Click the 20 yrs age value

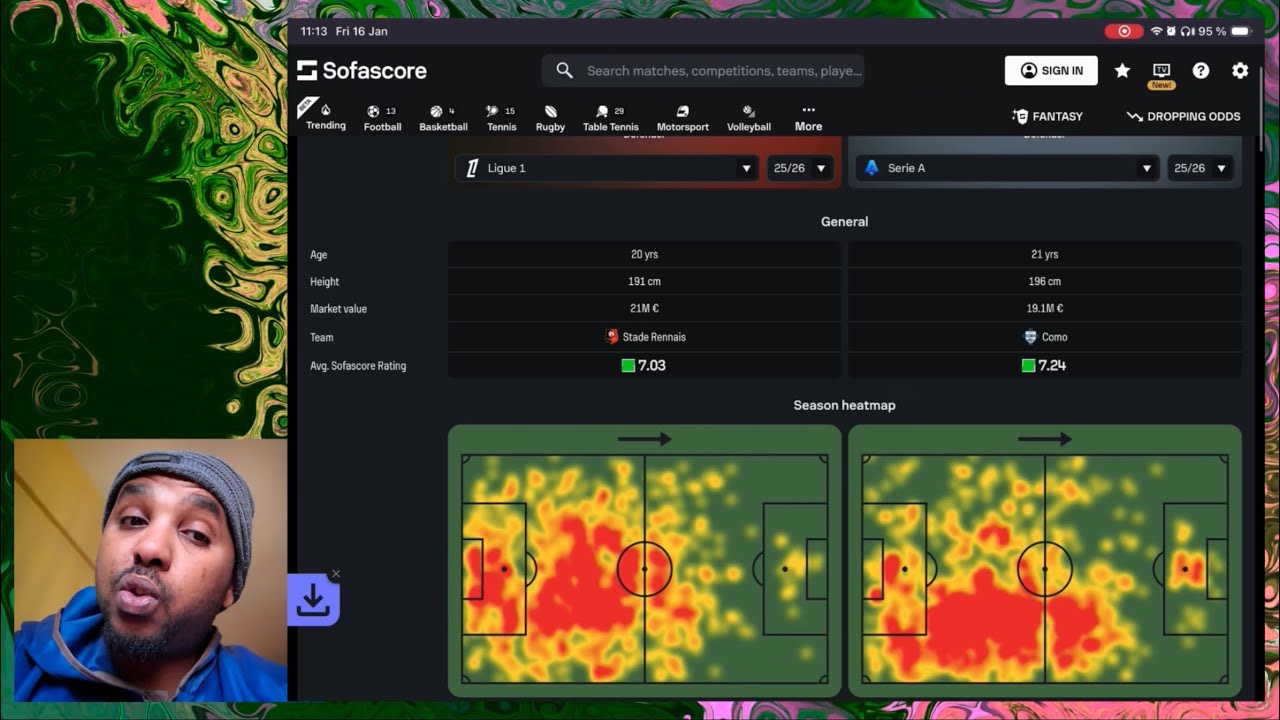pyautogui.click(x=644, y=255)
